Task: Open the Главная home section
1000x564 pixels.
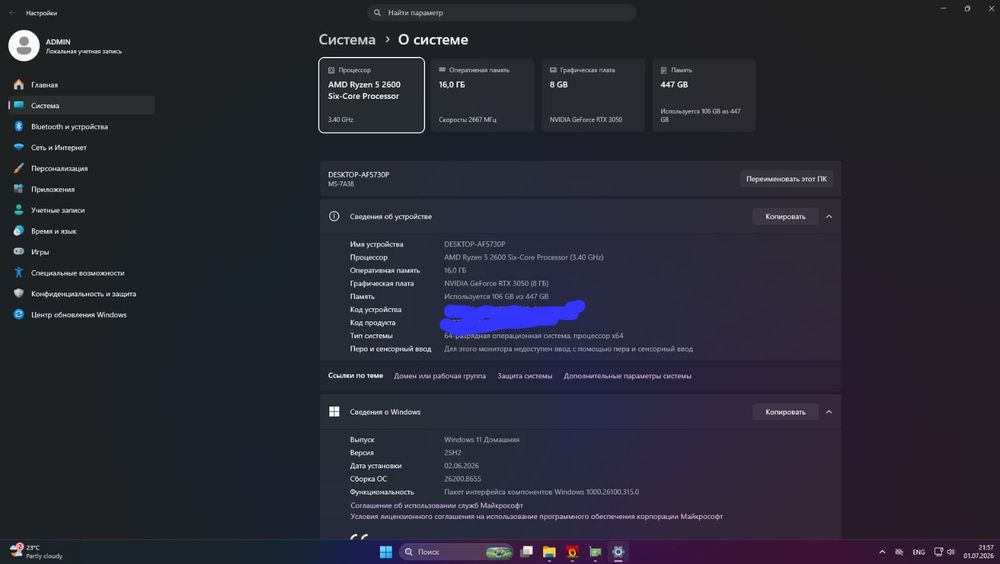Action: 81,84
